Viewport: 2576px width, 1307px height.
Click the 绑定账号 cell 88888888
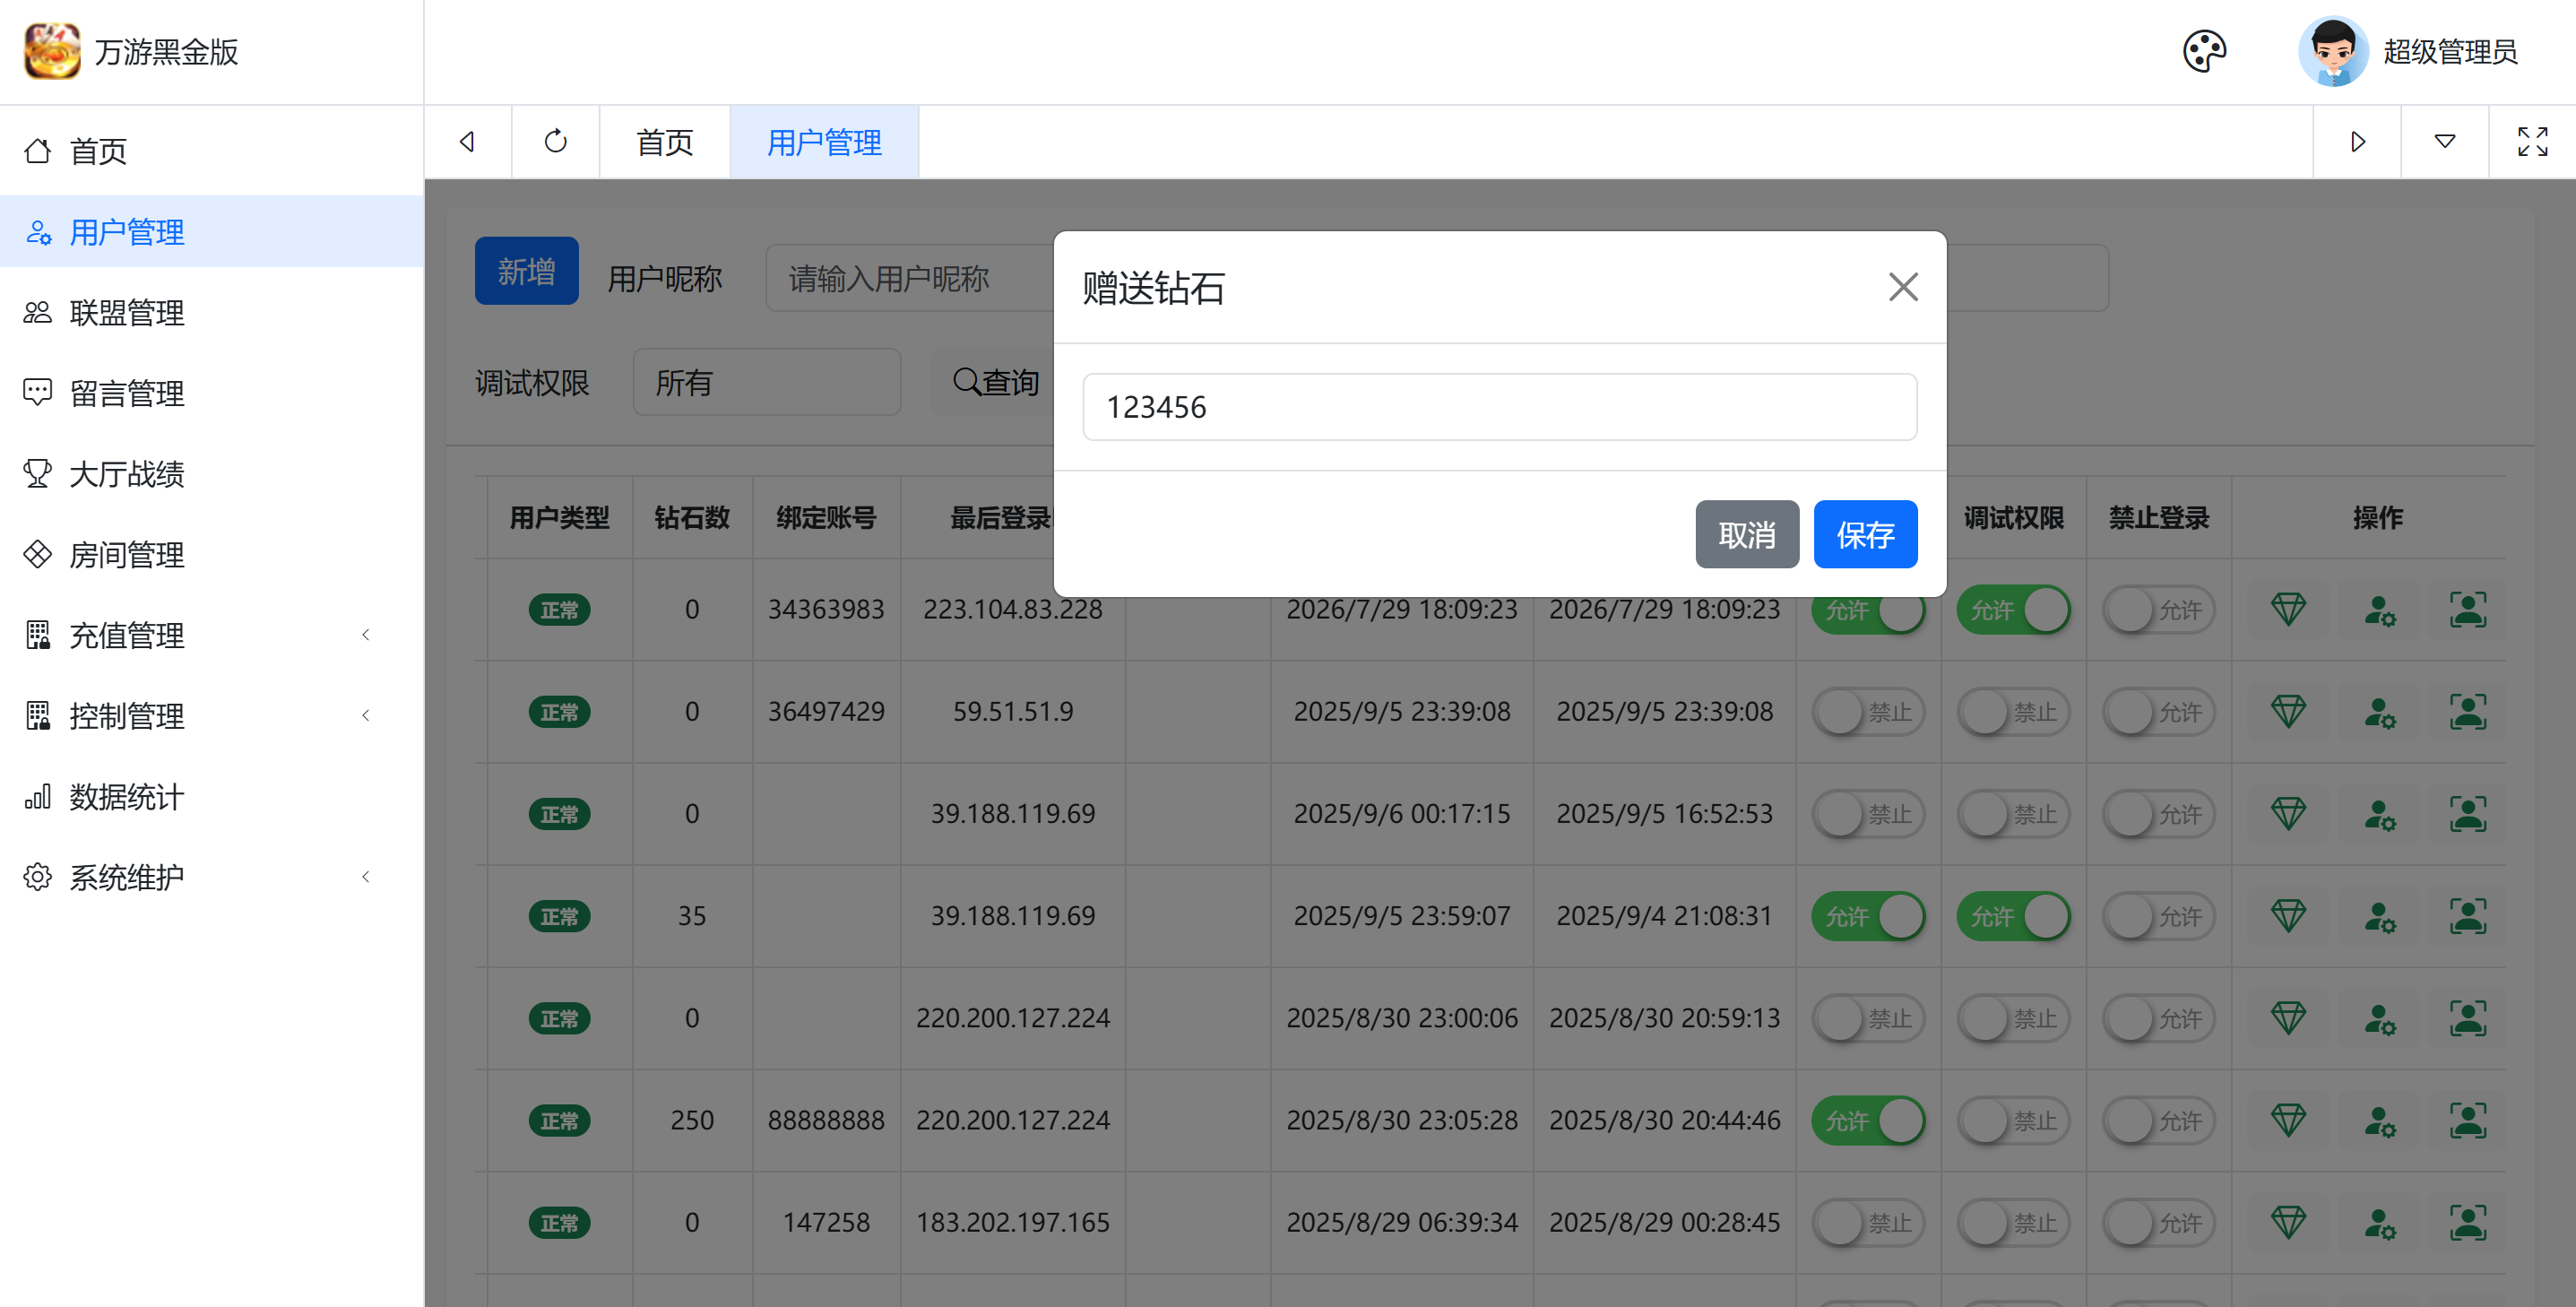coord(826,1120)
